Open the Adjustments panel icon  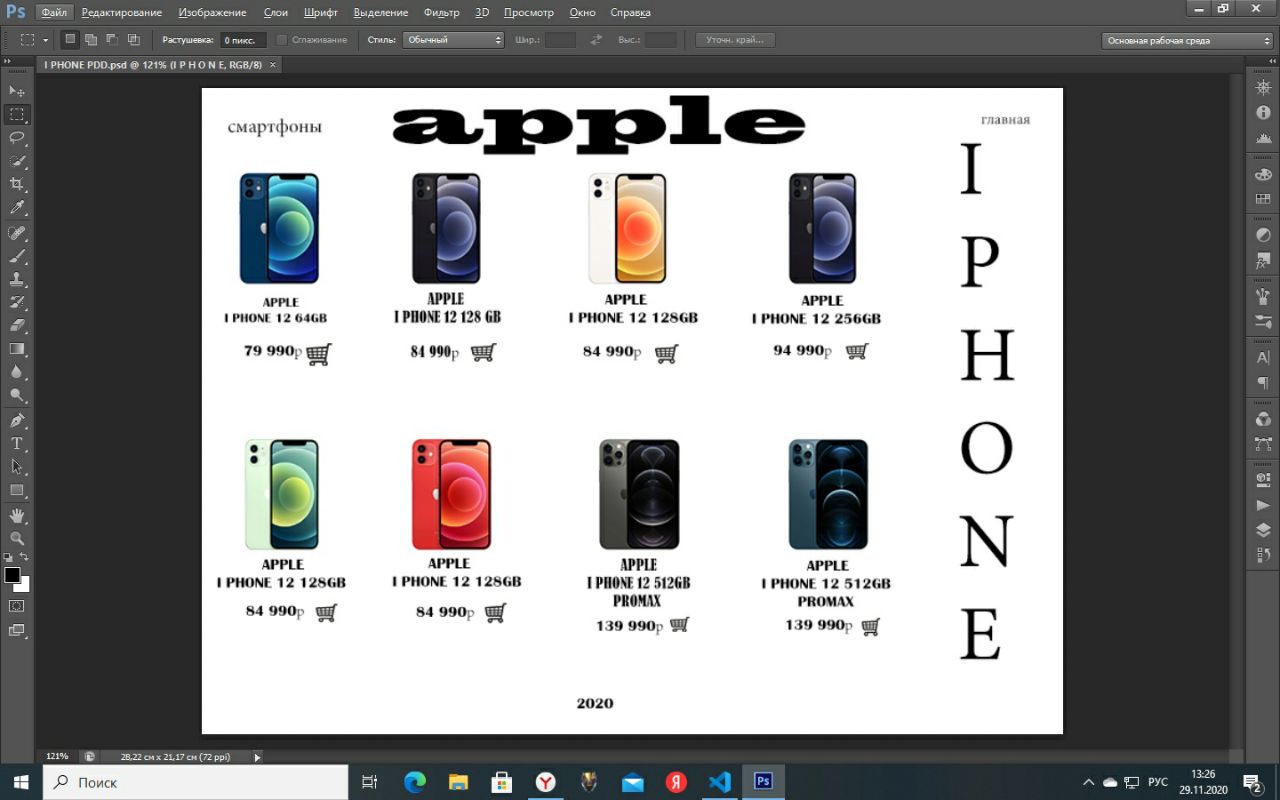pyautogui.click(x=1263, y=236)
